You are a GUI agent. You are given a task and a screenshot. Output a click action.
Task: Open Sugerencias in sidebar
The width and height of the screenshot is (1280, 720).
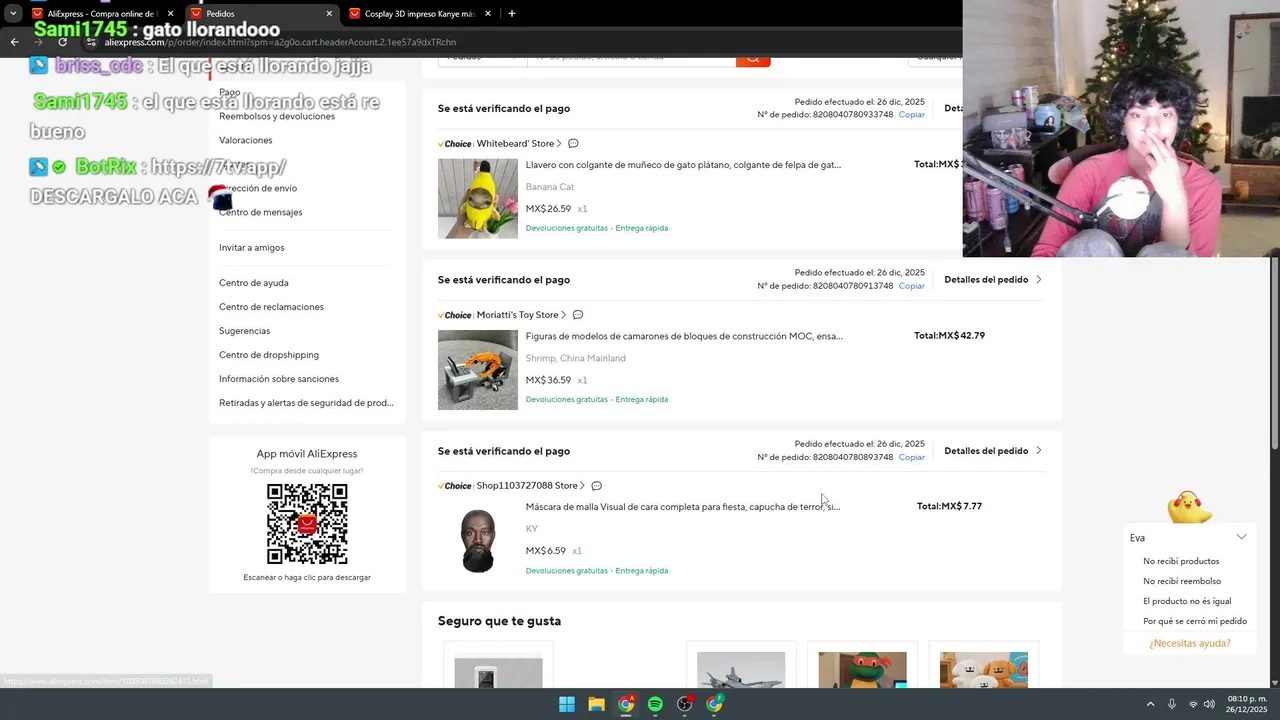[x=245, y=331]
